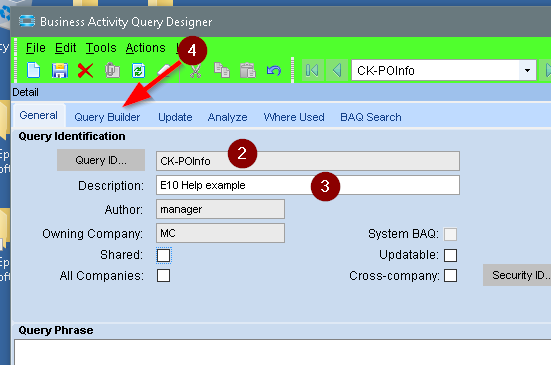Click the Security ID... button

tap(517, 275)
